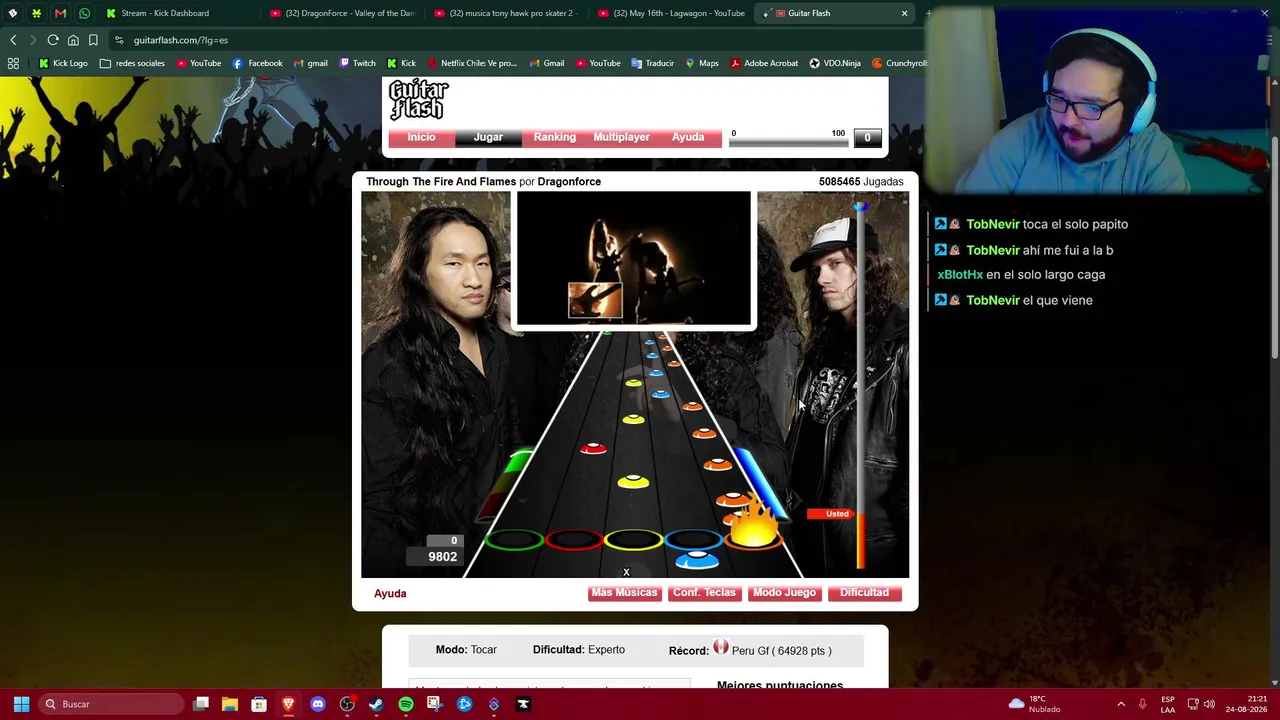Image resolution: width=1280 pixels, height=720 pixels.
Task: Click the Más Músicas button
Action: 624,593
